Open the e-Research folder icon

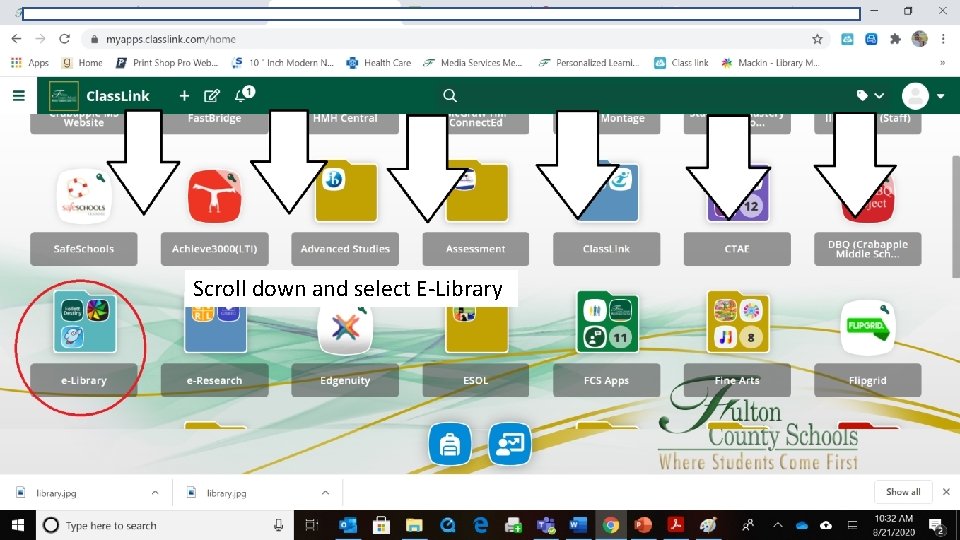[215, 328]
